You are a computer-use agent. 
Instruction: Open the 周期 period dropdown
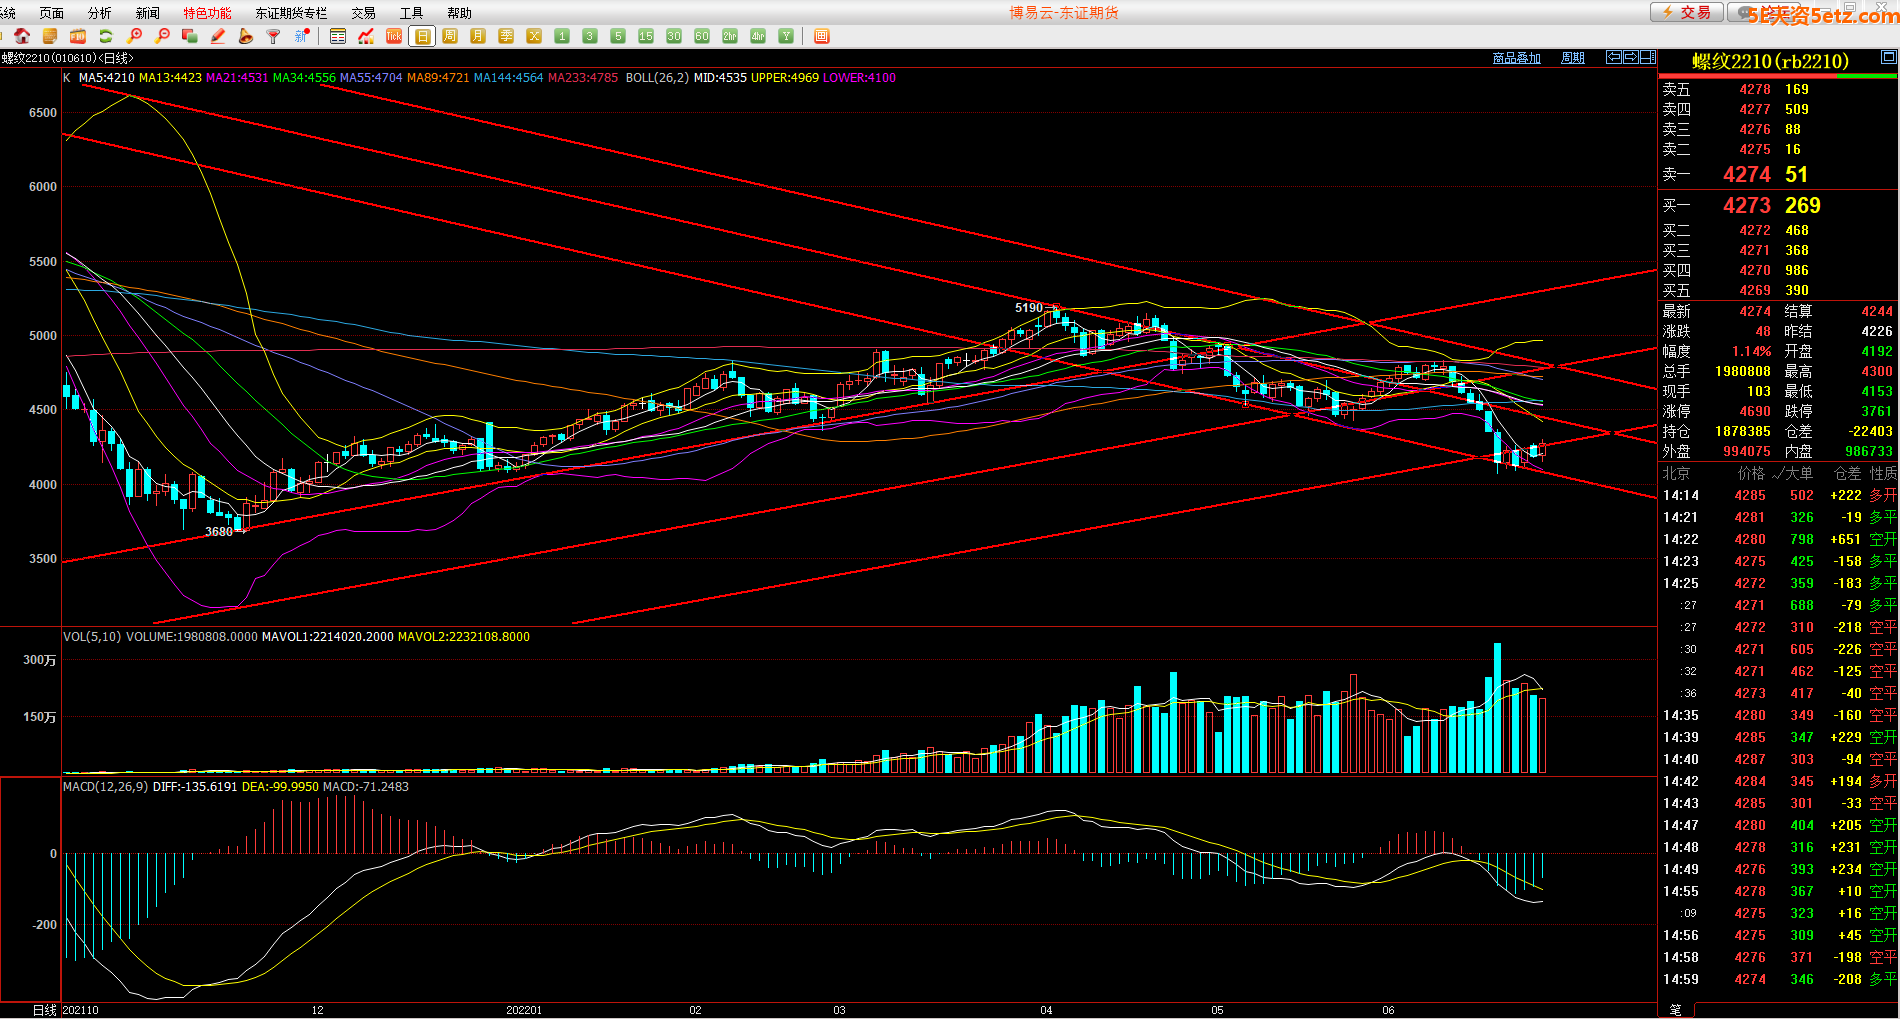(x=1573, y=58)
